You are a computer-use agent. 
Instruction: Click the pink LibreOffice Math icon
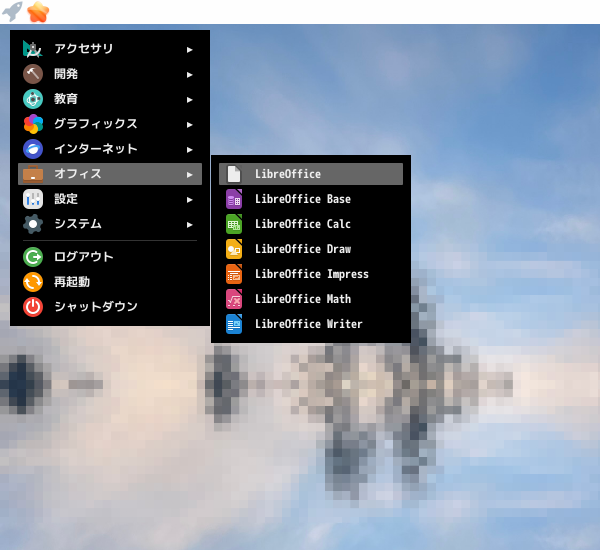pos(234,299)
